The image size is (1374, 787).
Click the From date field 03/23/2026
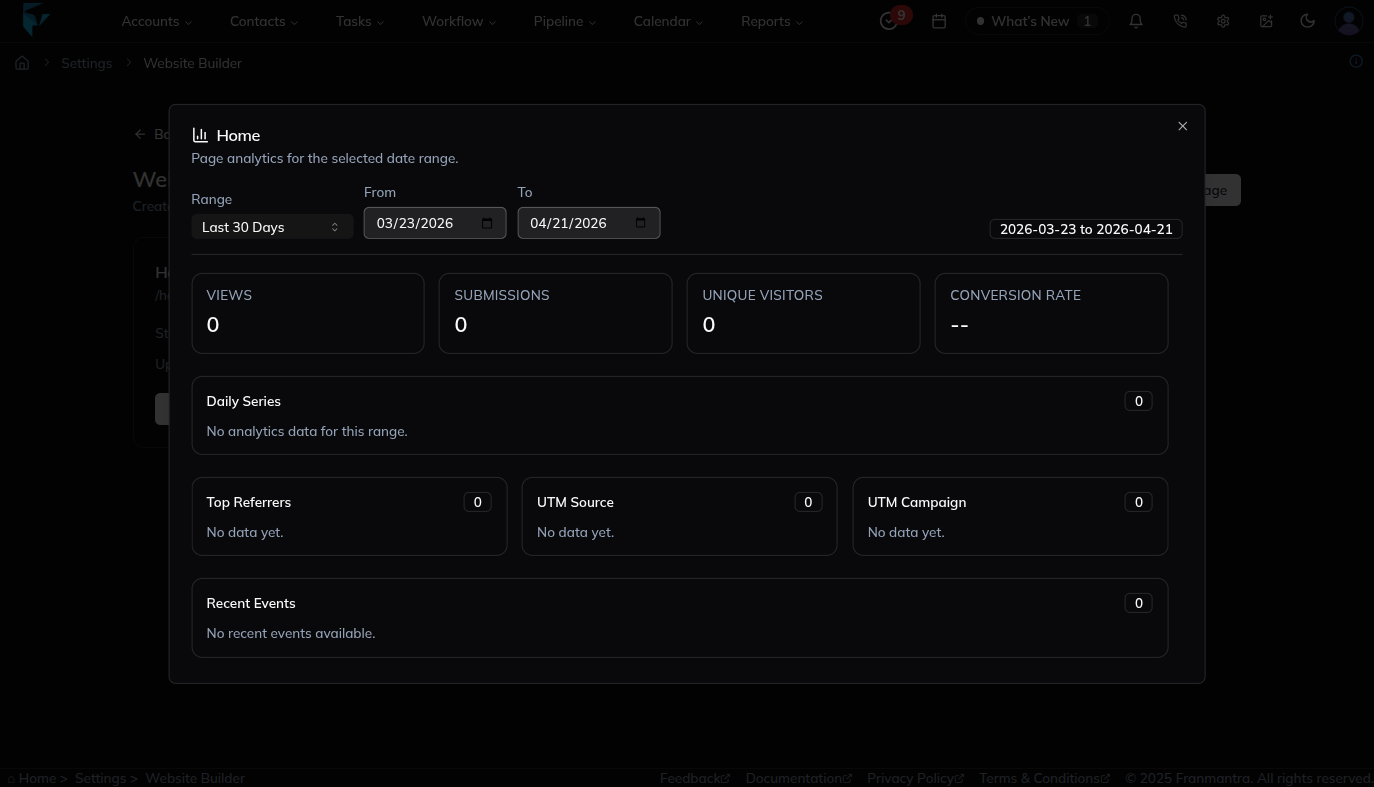click(x=435, y=223)
